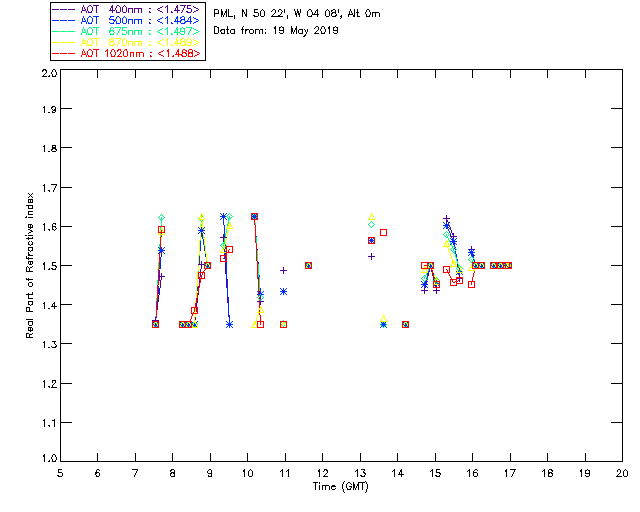The image size is (640, 512).
Task: Click the y-axis tick label 1.7
Action: [x=49, y=188]
